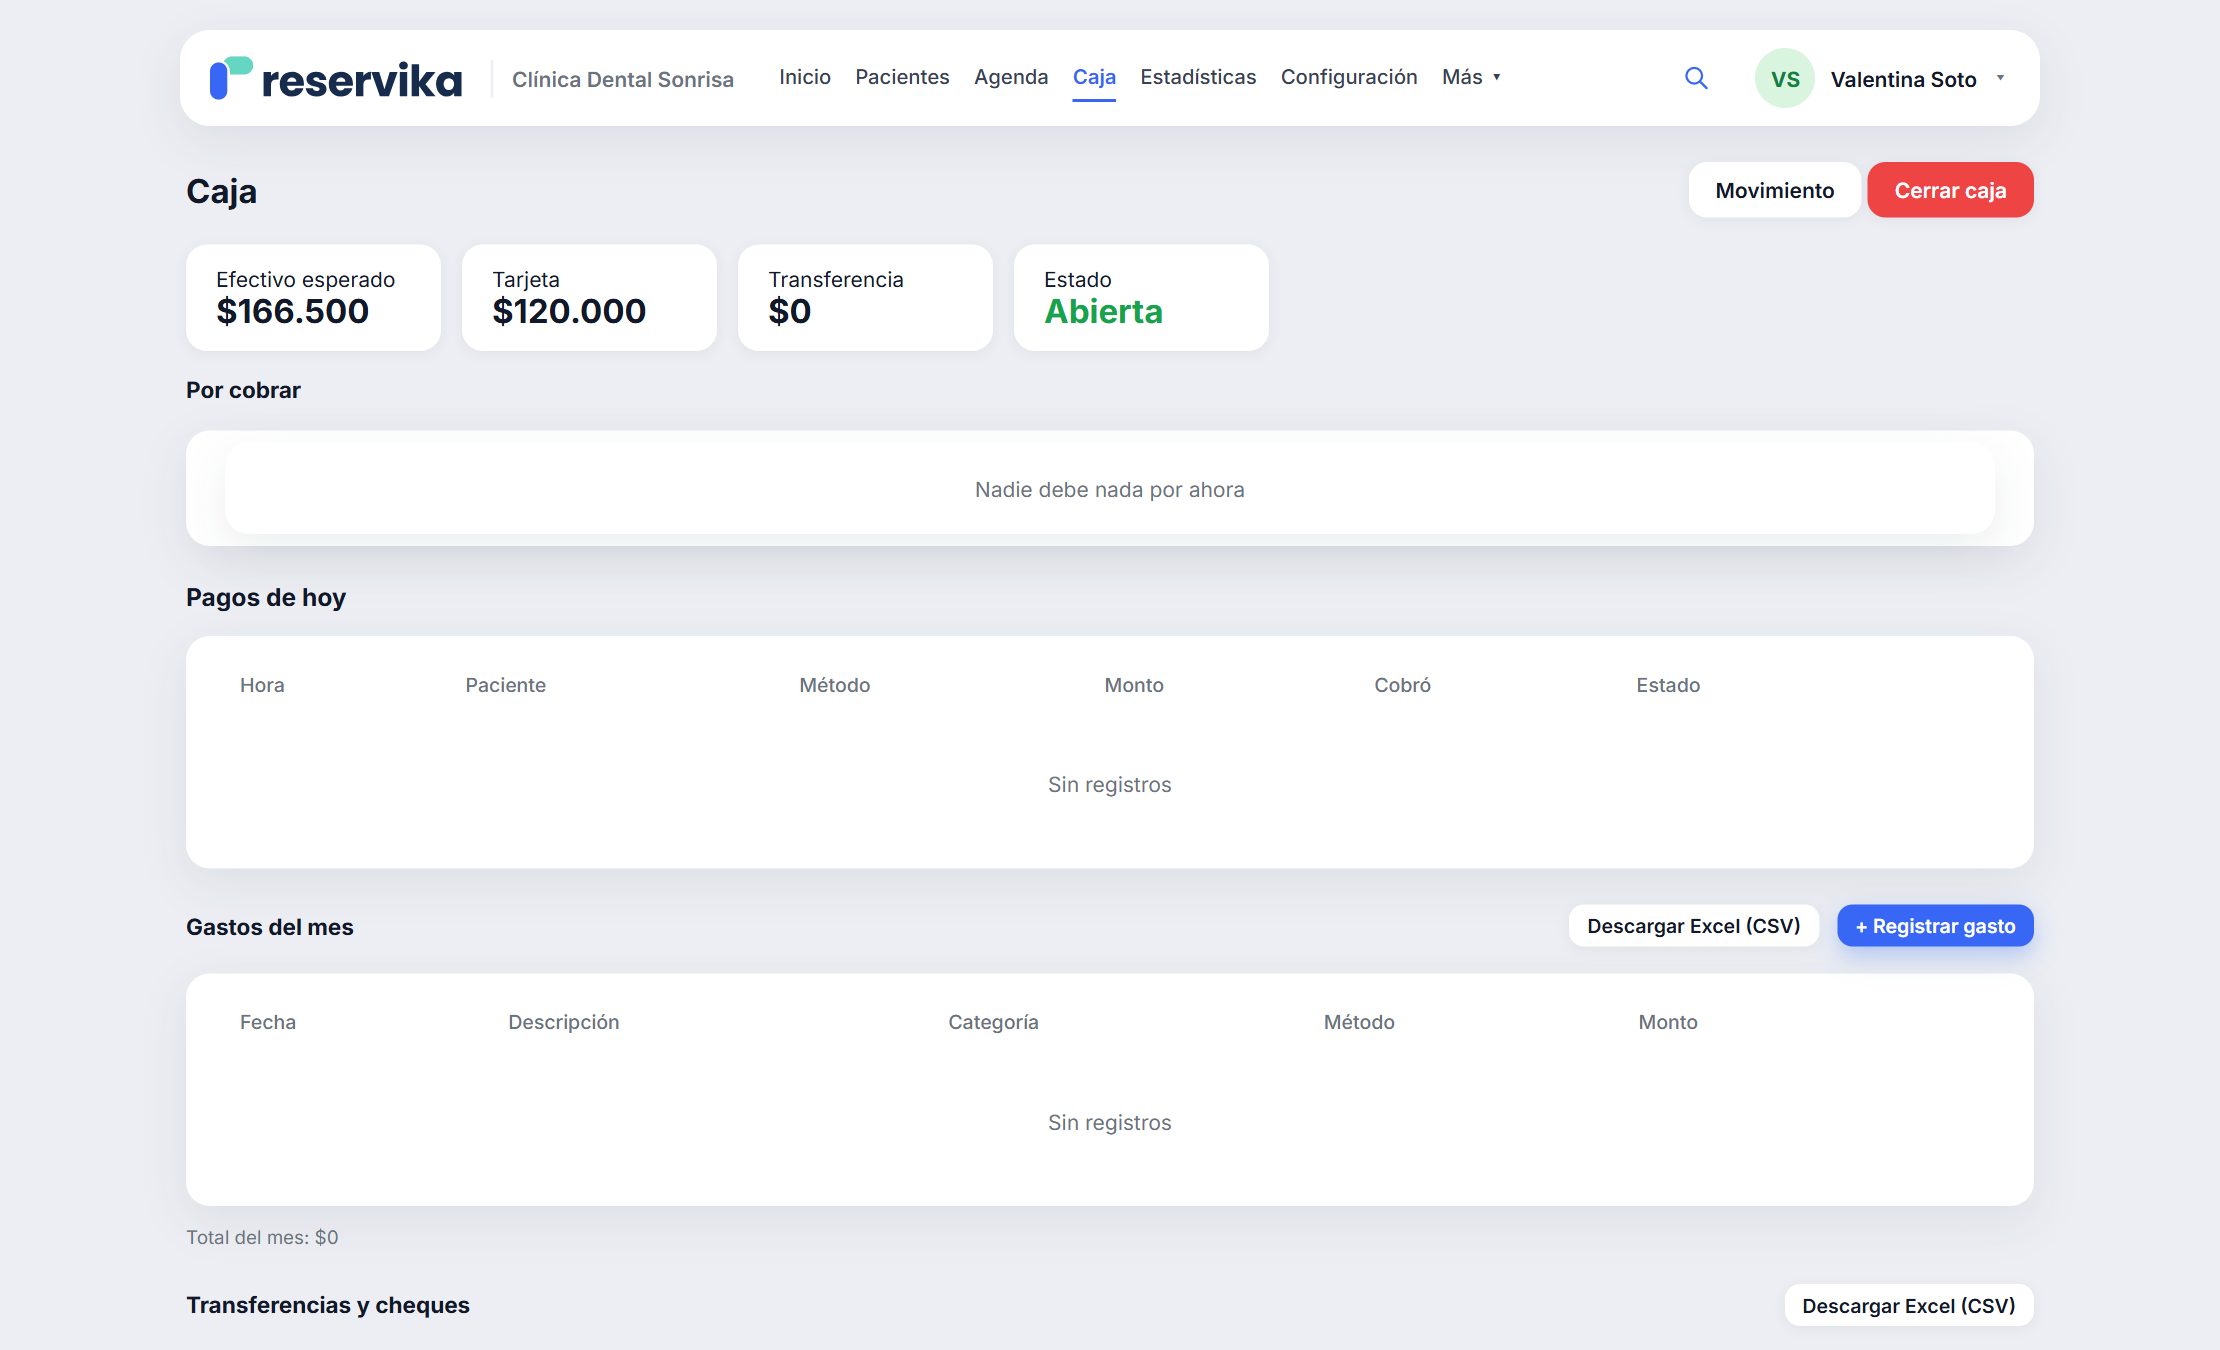Click the Paciente column header

[505, 685]
